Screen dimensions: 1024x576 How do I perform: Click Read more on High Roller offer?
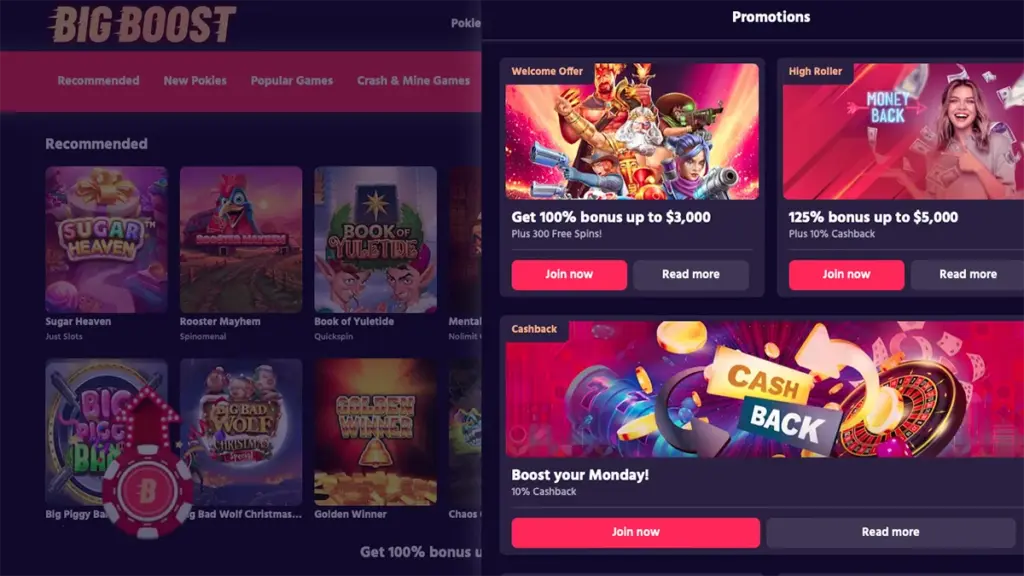(967, 275)
